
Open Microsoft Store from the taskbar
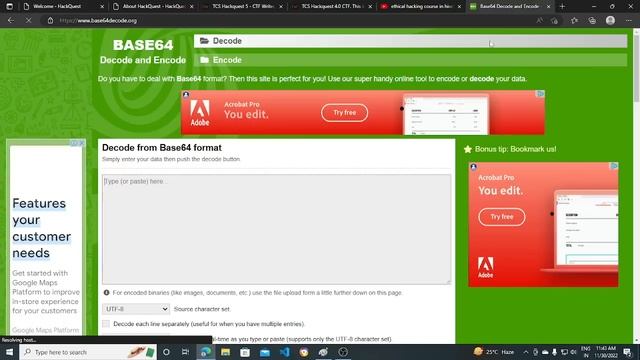click(x=245, y=352)
